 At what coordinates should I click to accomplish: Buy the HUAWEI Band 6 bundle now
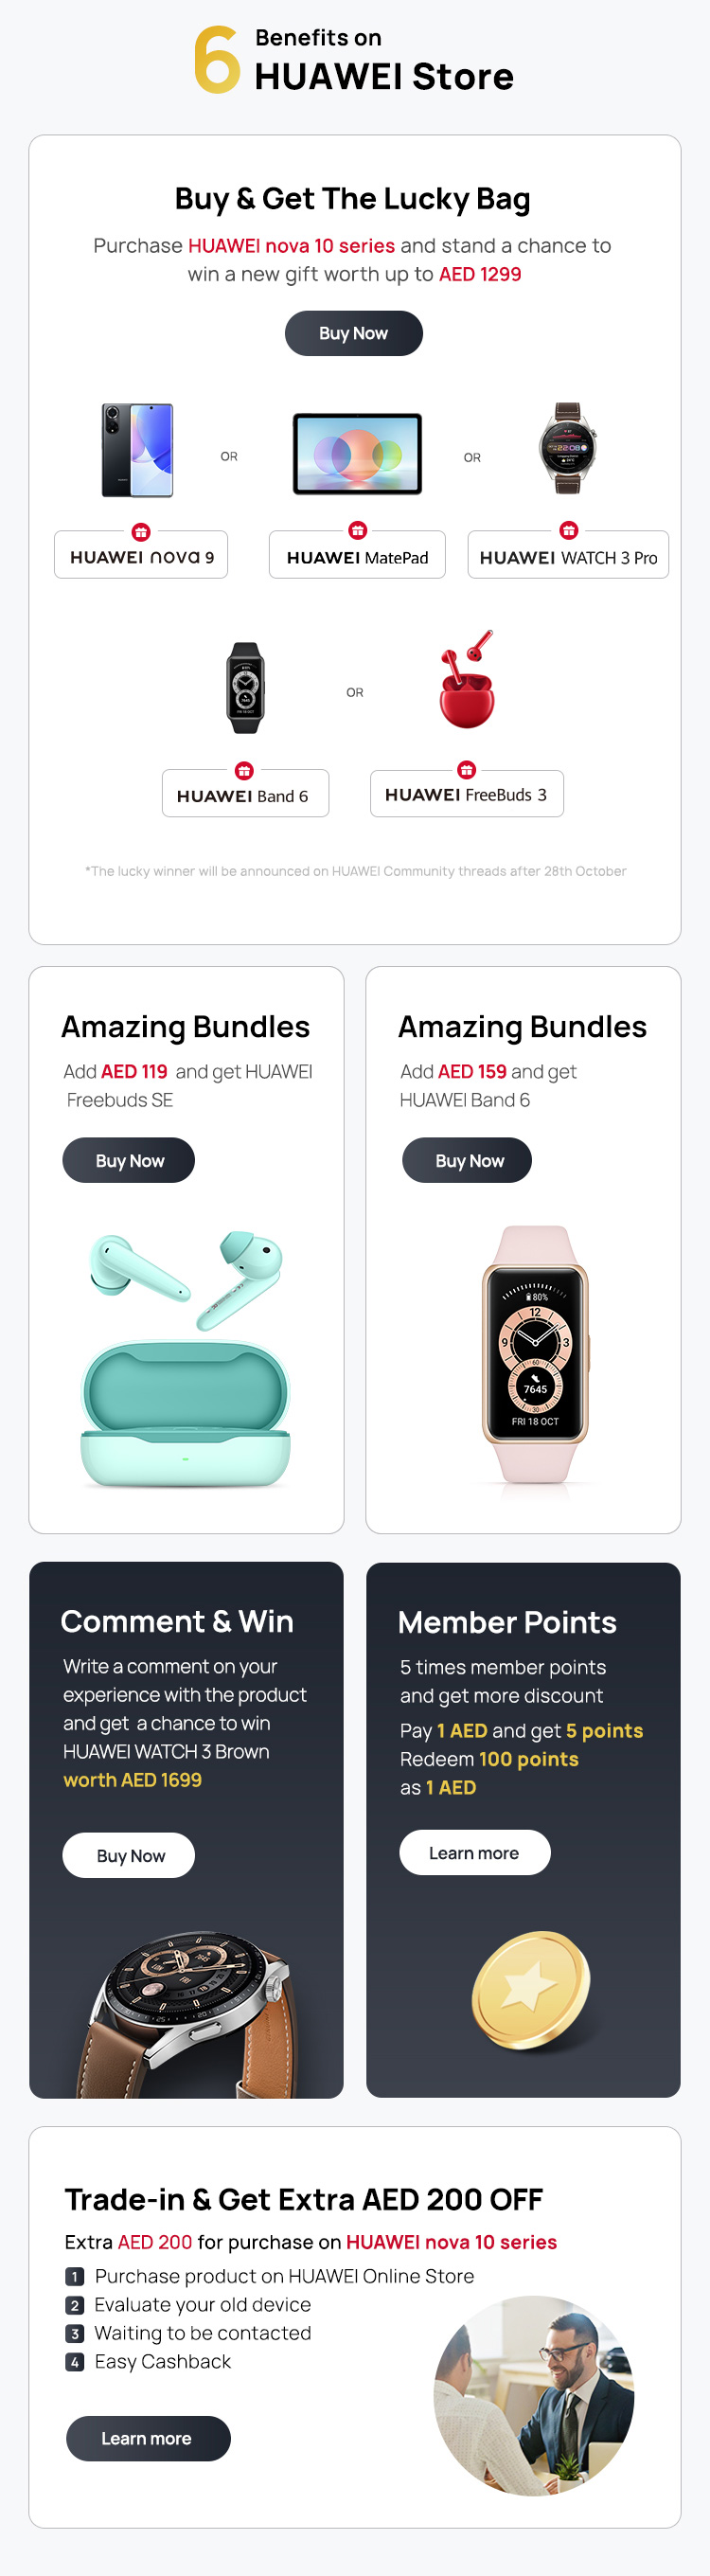[467, 1160]
